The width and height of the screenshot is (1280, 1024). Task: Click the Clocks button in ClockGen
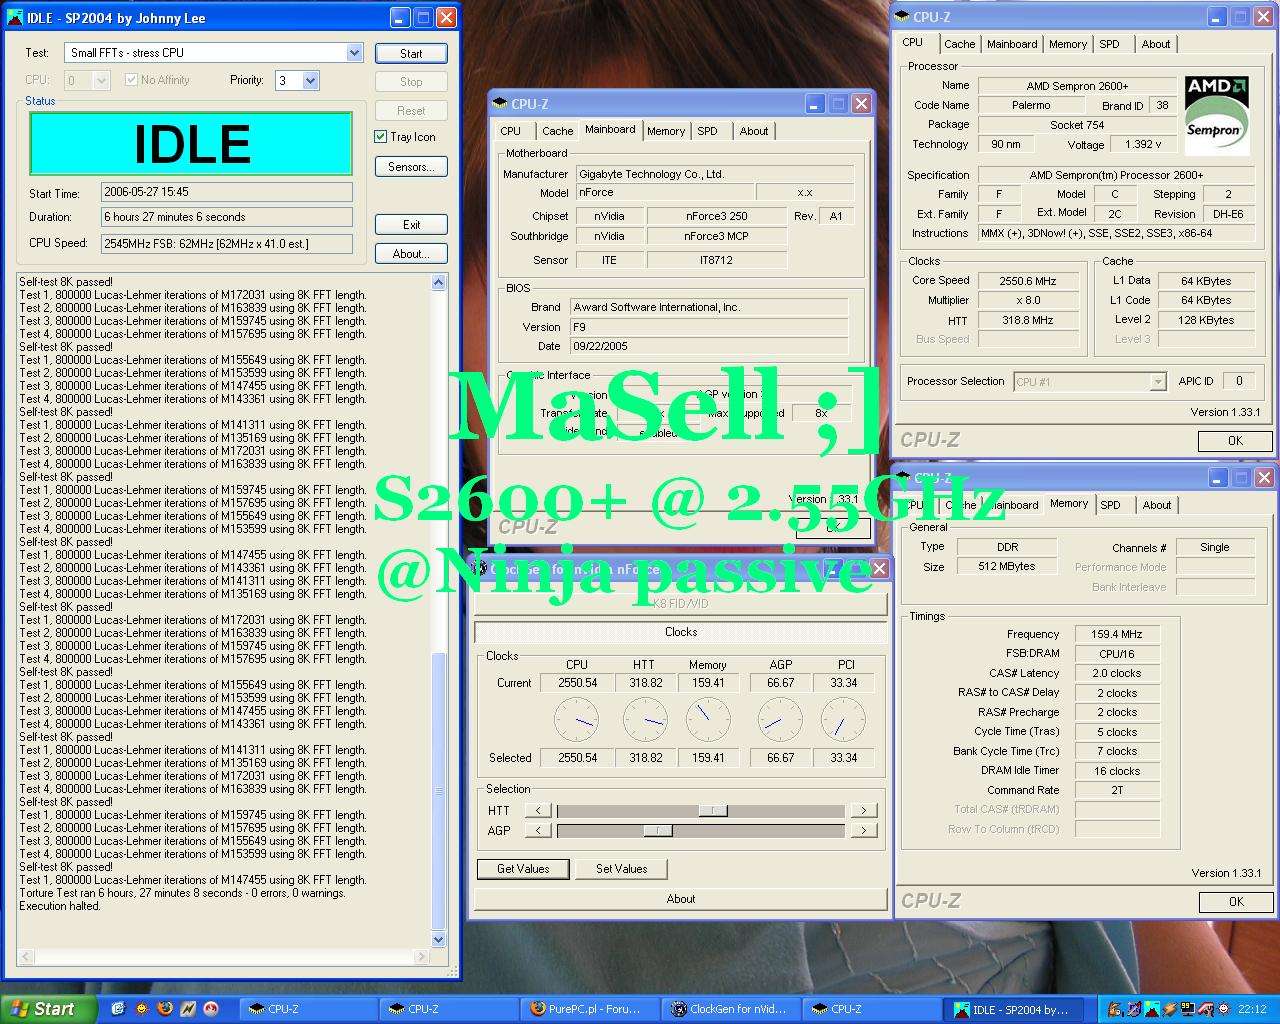(681, 632)
